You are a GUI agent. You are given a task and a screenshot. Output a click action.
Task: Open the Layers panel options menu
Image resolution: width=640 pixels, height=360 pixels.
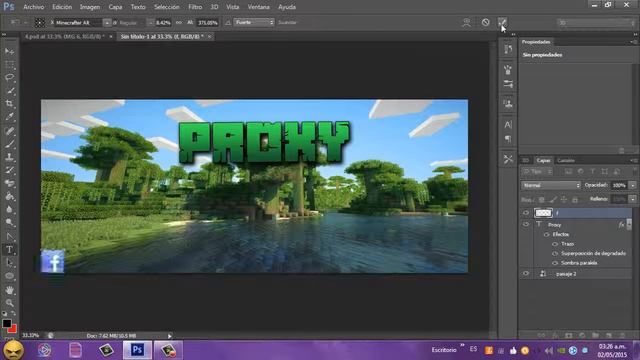coord(633,160)
